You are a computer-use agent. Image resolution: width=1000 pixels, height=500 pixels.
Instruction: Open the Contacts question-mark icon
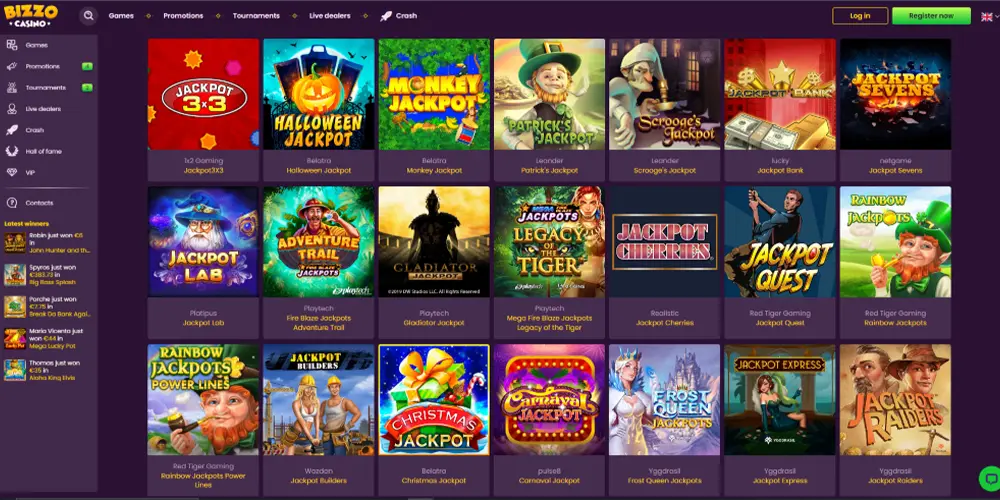11,203
